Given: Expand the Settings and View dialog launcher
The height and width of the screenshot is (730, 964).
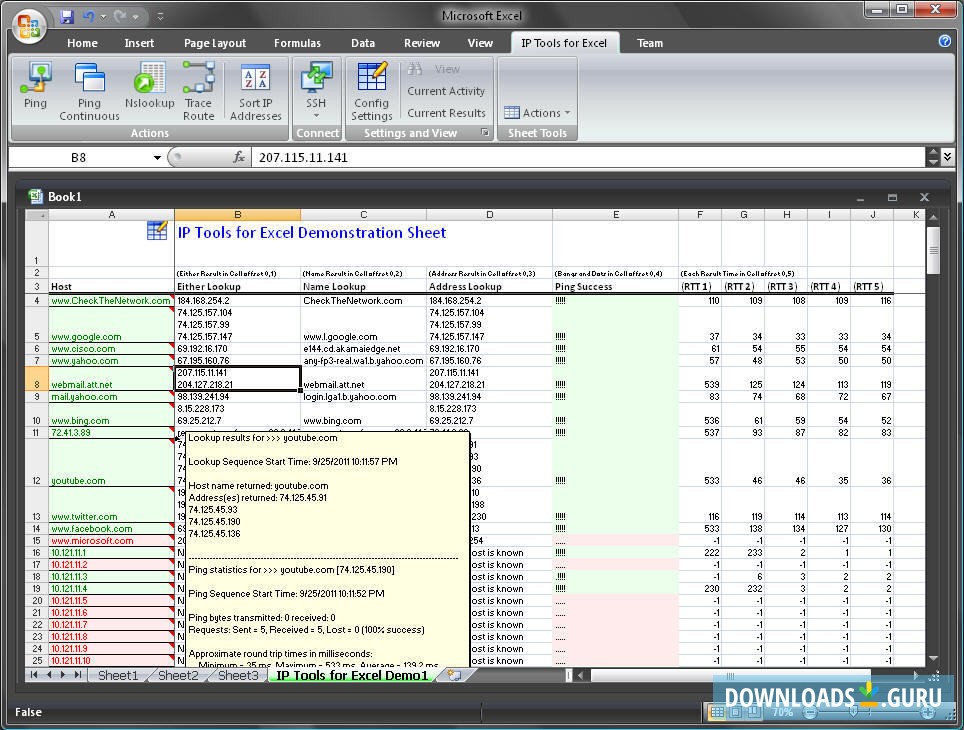Looking at the screenshot, I should coord(485,133).
